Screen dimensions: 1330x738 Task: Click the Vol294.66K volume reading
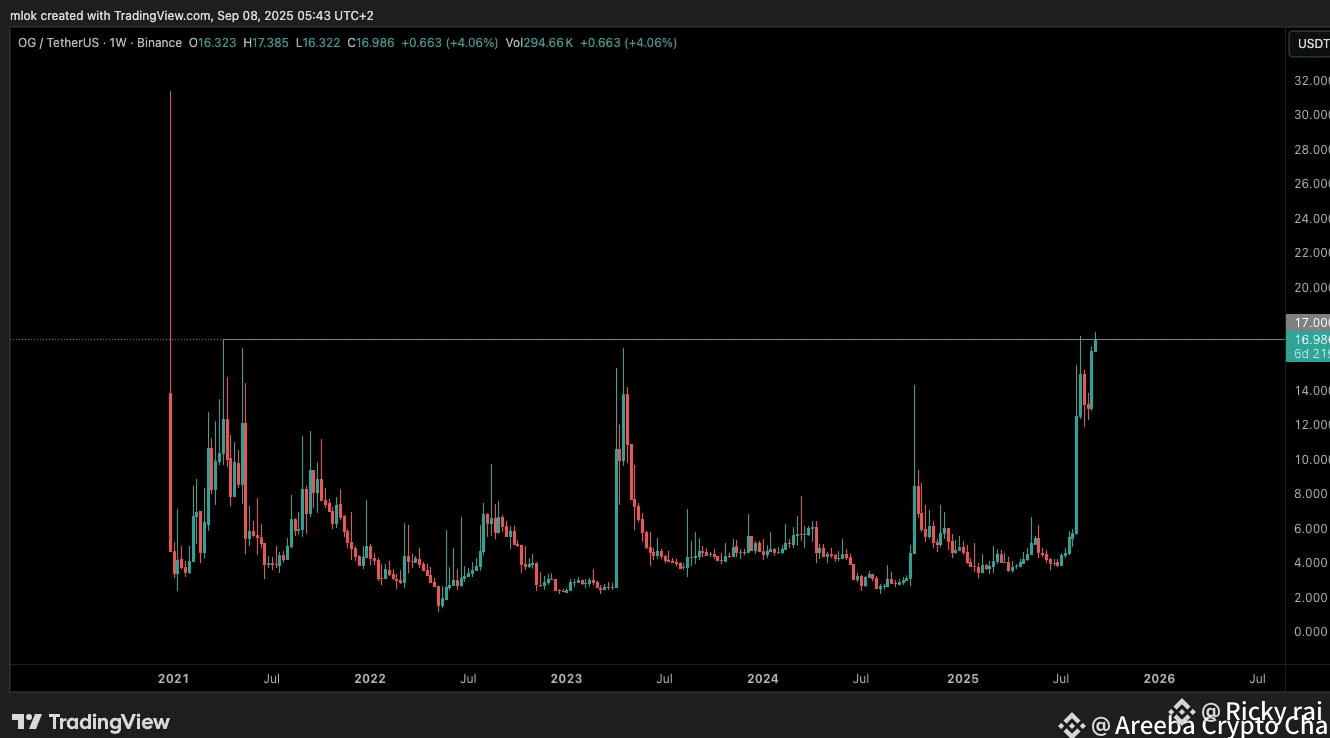(x=539, y=43)
